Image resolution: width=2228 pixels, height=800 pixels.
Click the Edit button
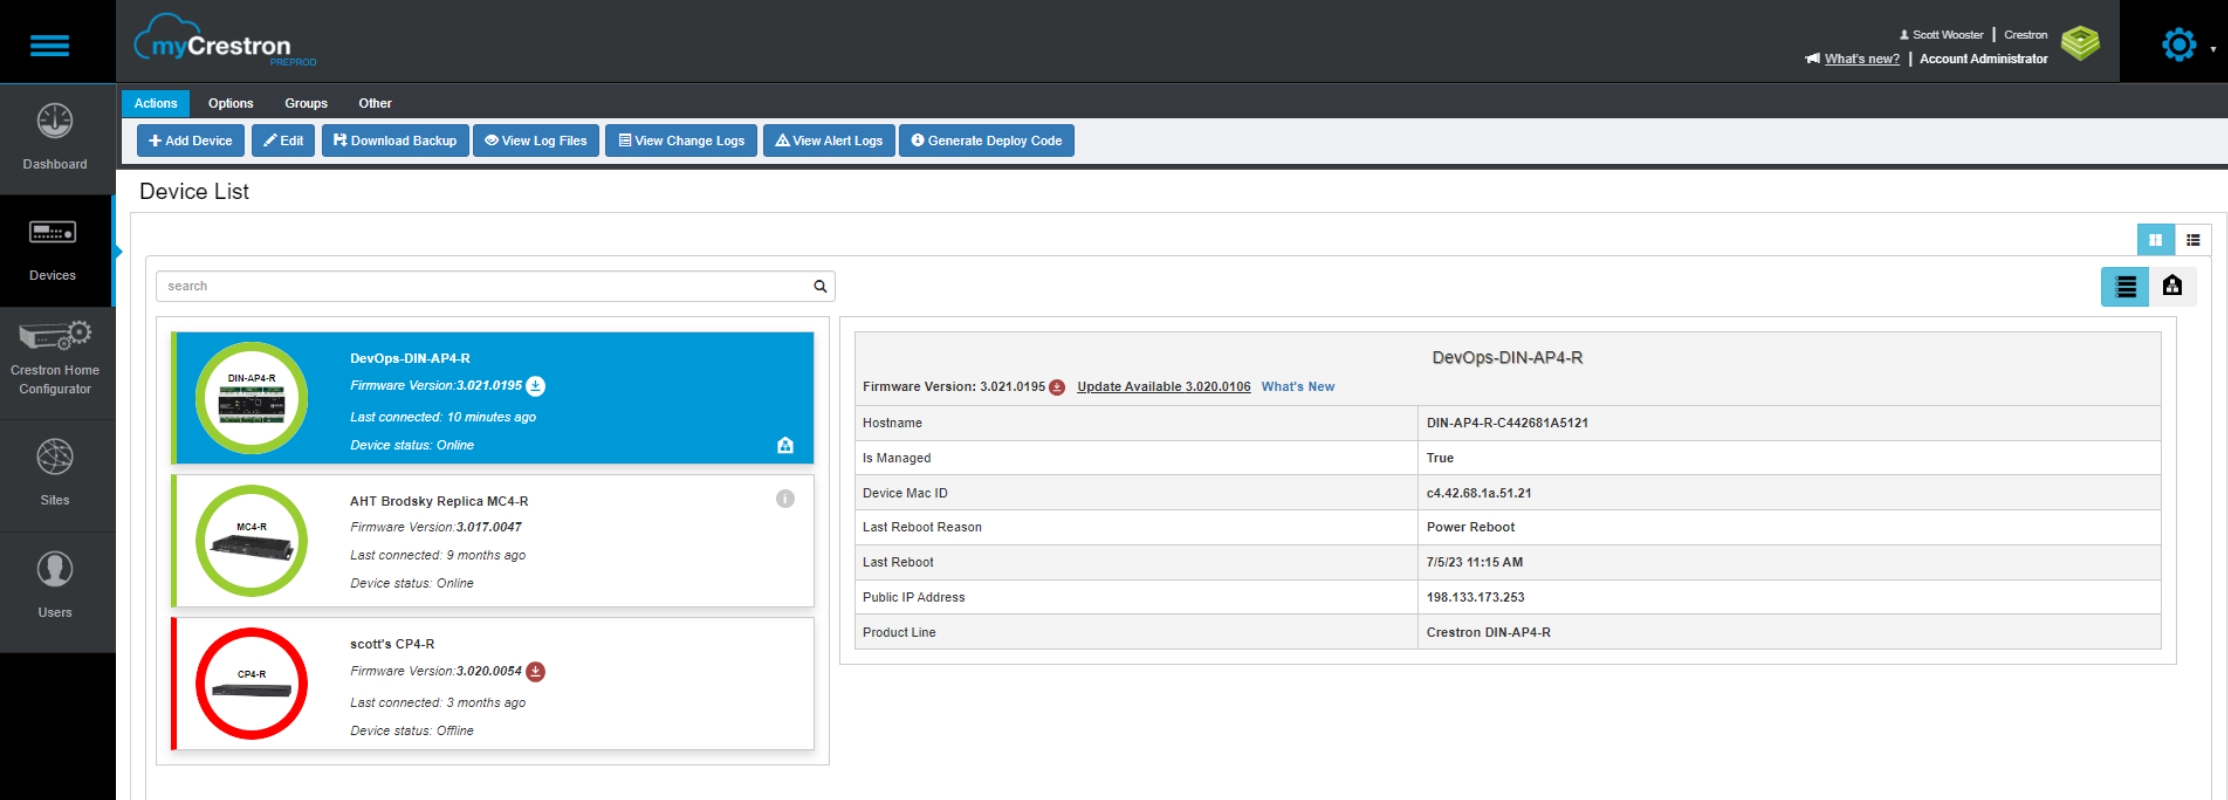(283, 141)
